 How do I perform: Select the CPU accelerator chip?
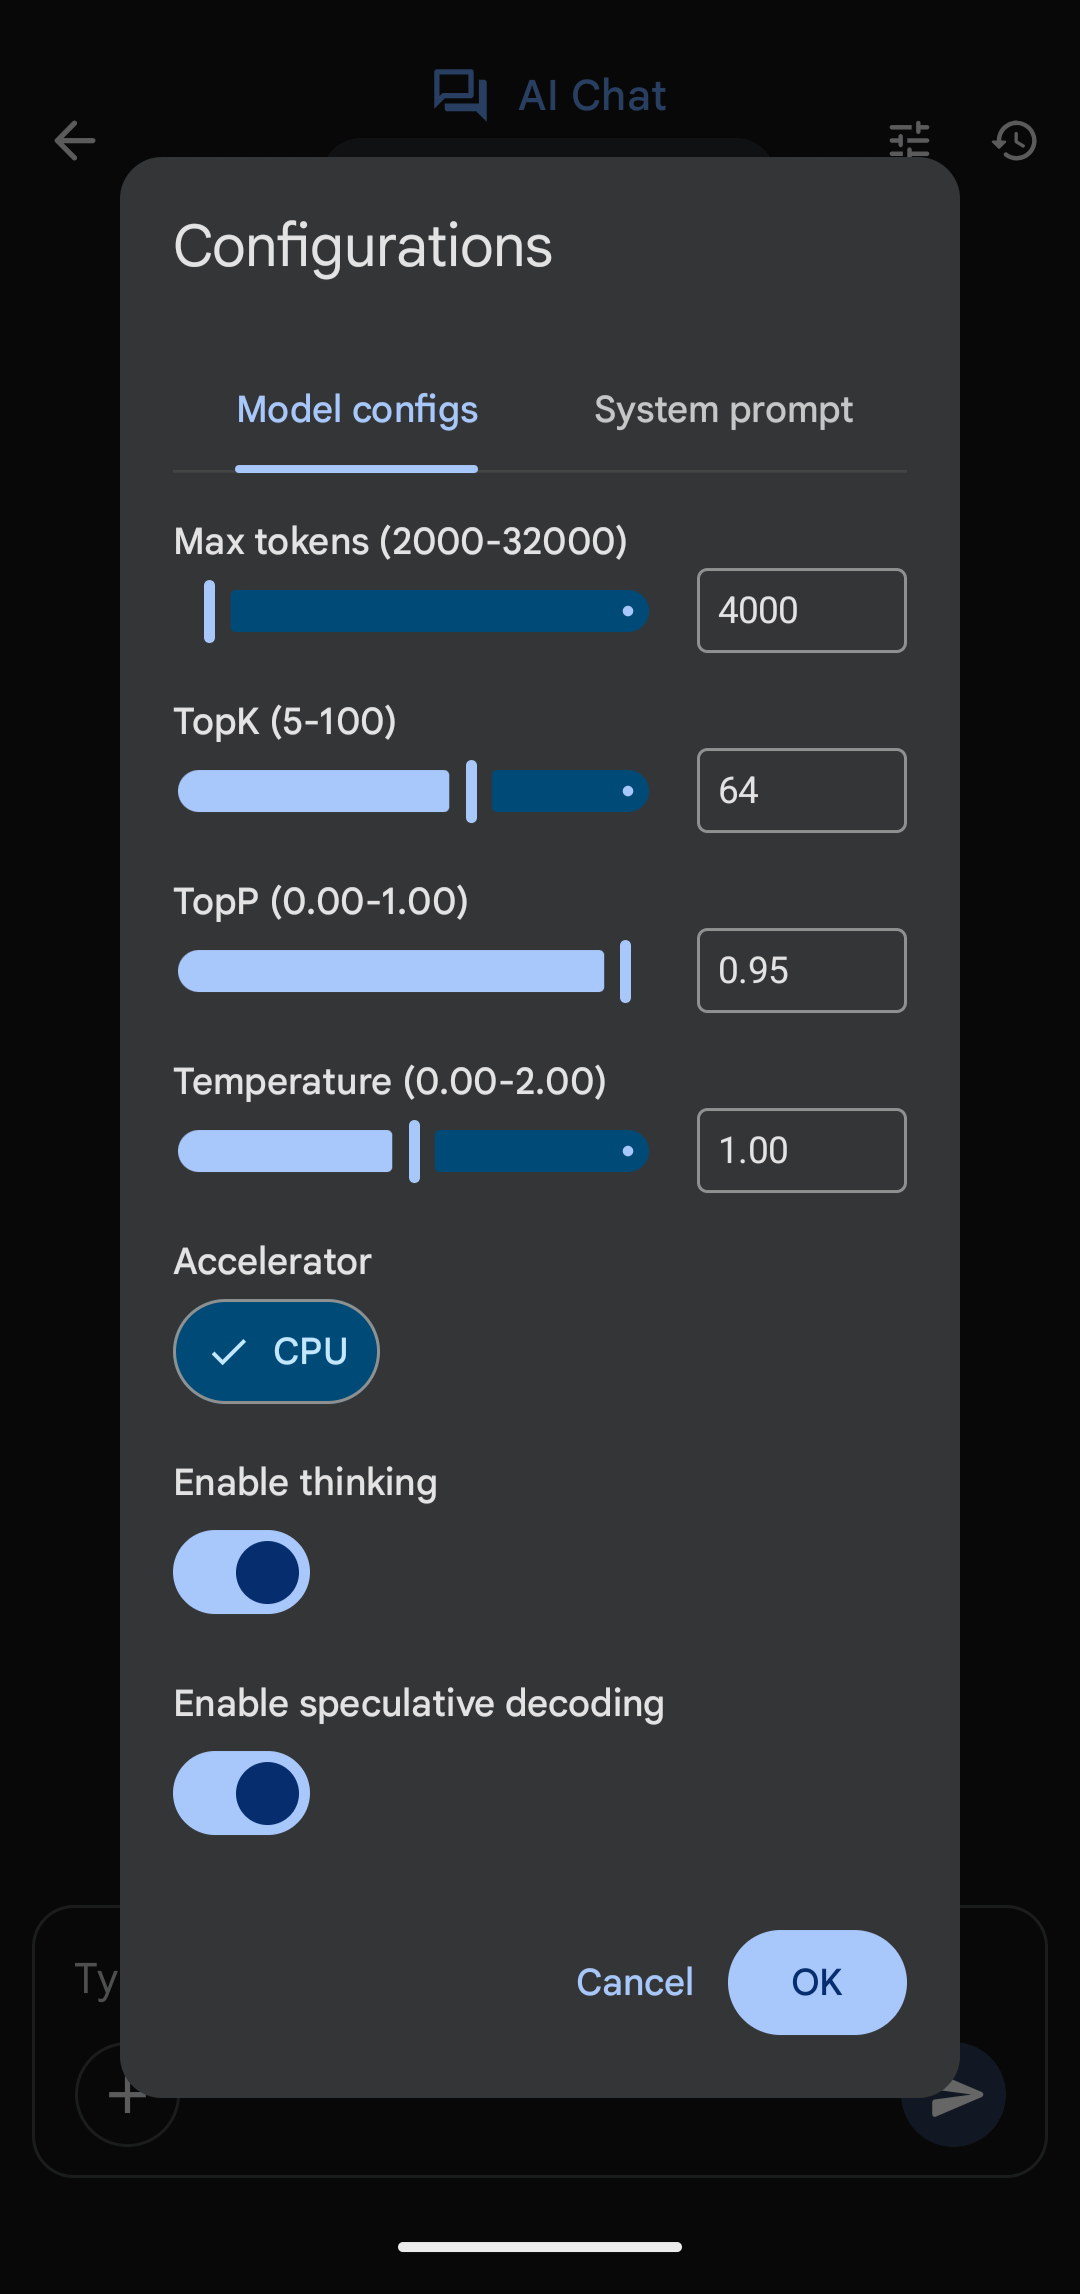277,1351
